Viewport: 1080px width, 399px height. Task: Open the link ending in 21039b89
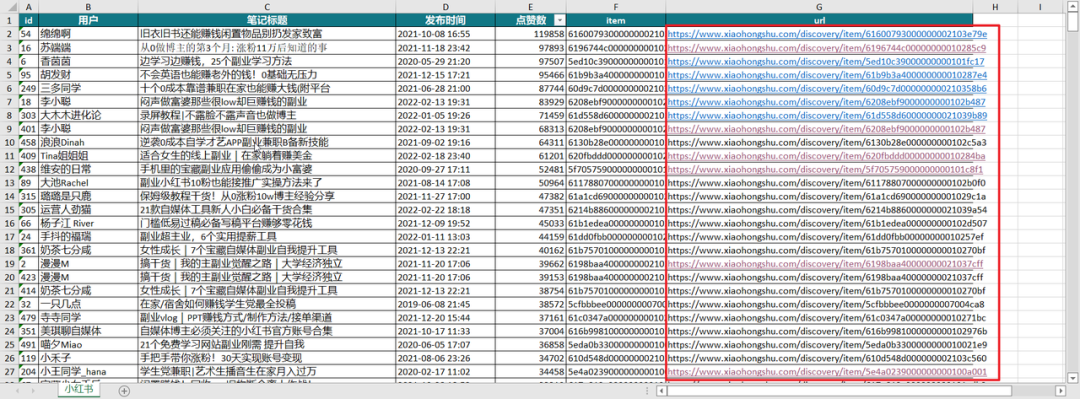pos(827,116)
